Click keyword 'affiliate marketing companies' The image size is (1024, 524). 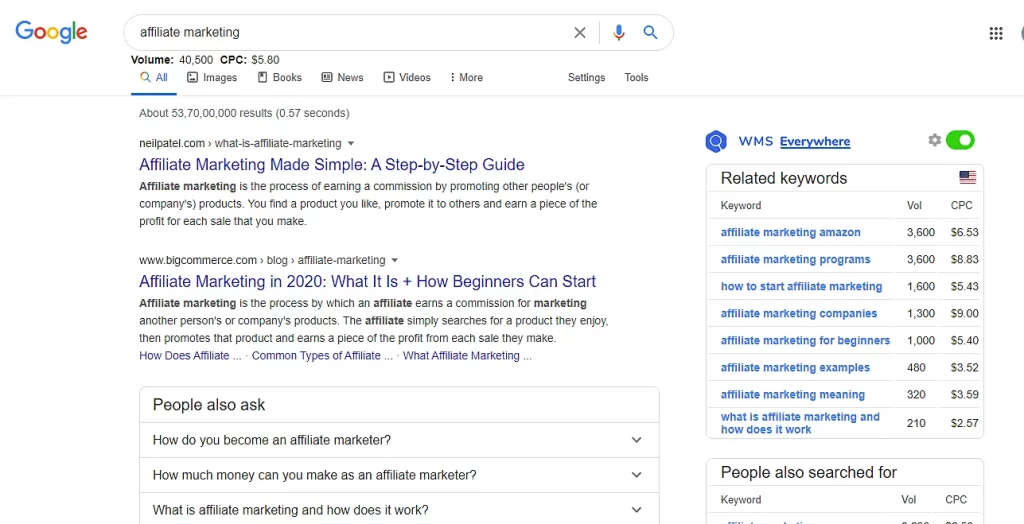(x=799, y=314)
